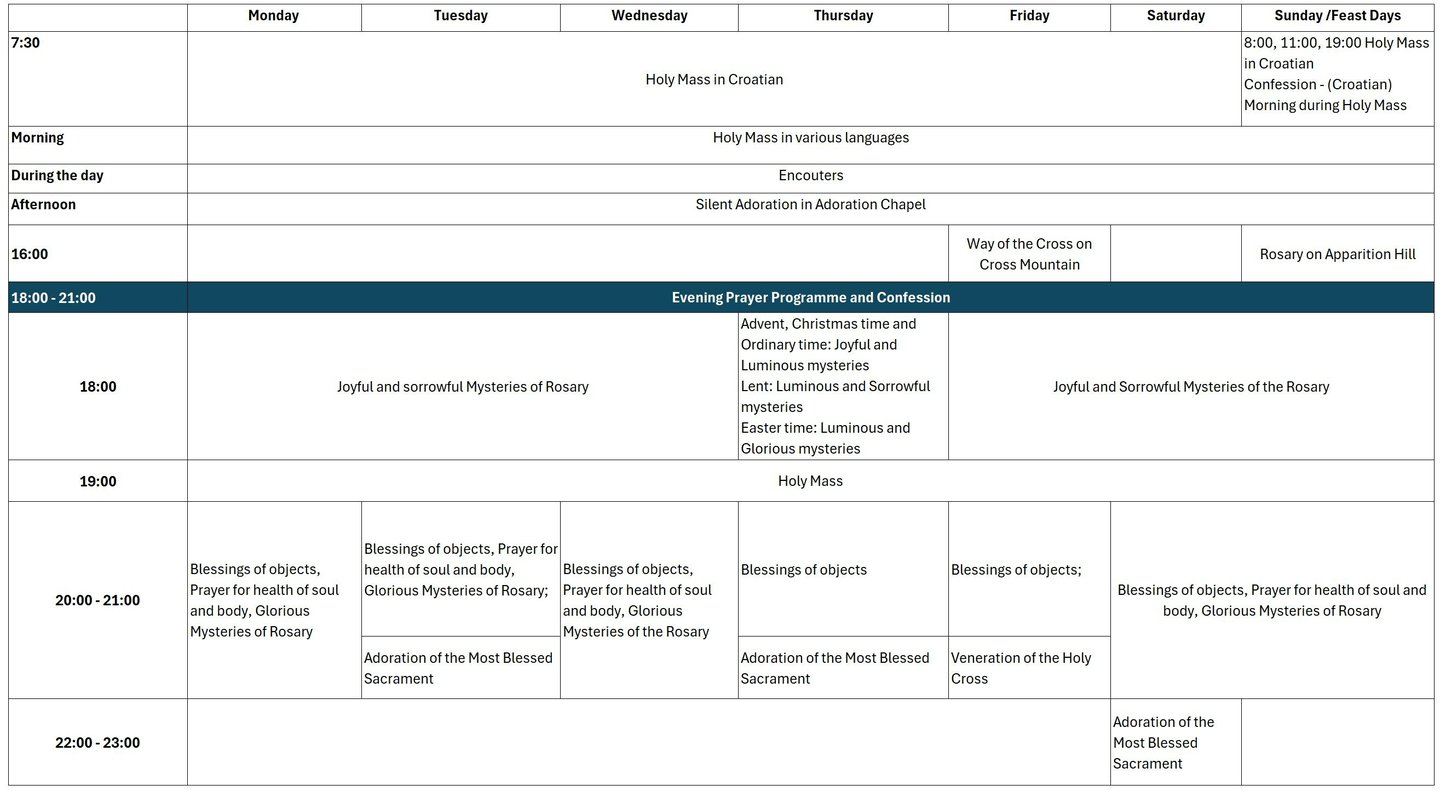Select 'Way of the Cross on Cross Mountain'
Screen dimensions: 1440x791
point(1029,254)
